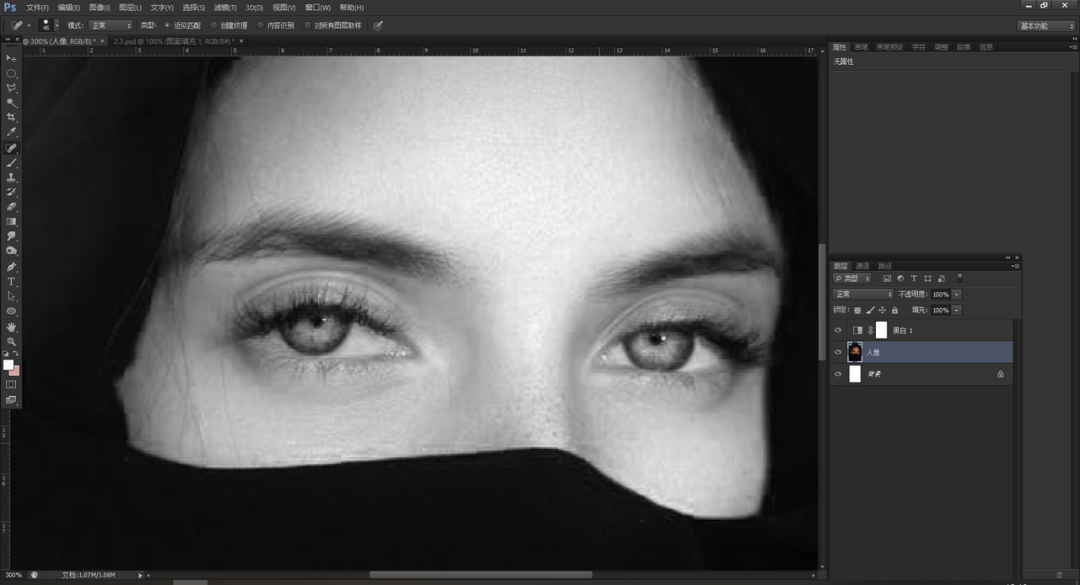Select the Crop tool
Viewport: 1080px width, 585px height.
[x=11, y=117]
